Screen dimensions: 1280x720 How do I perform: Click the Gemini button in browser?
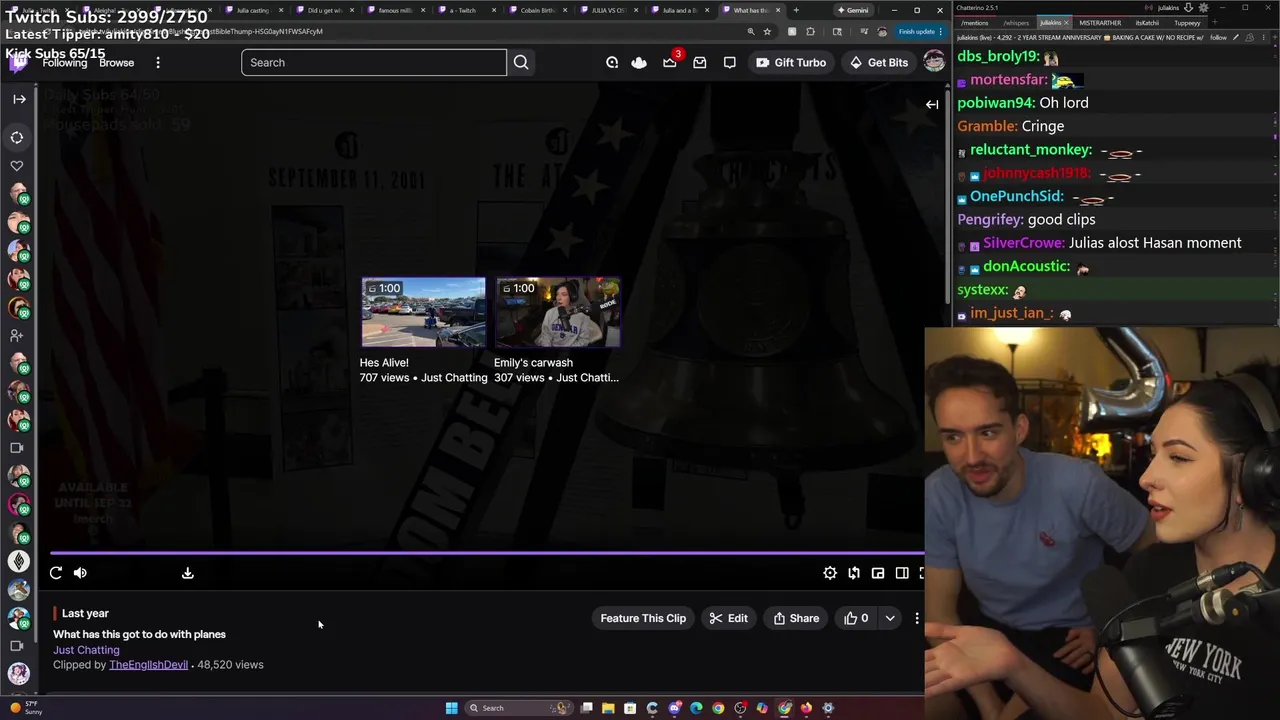coord(853,10)
